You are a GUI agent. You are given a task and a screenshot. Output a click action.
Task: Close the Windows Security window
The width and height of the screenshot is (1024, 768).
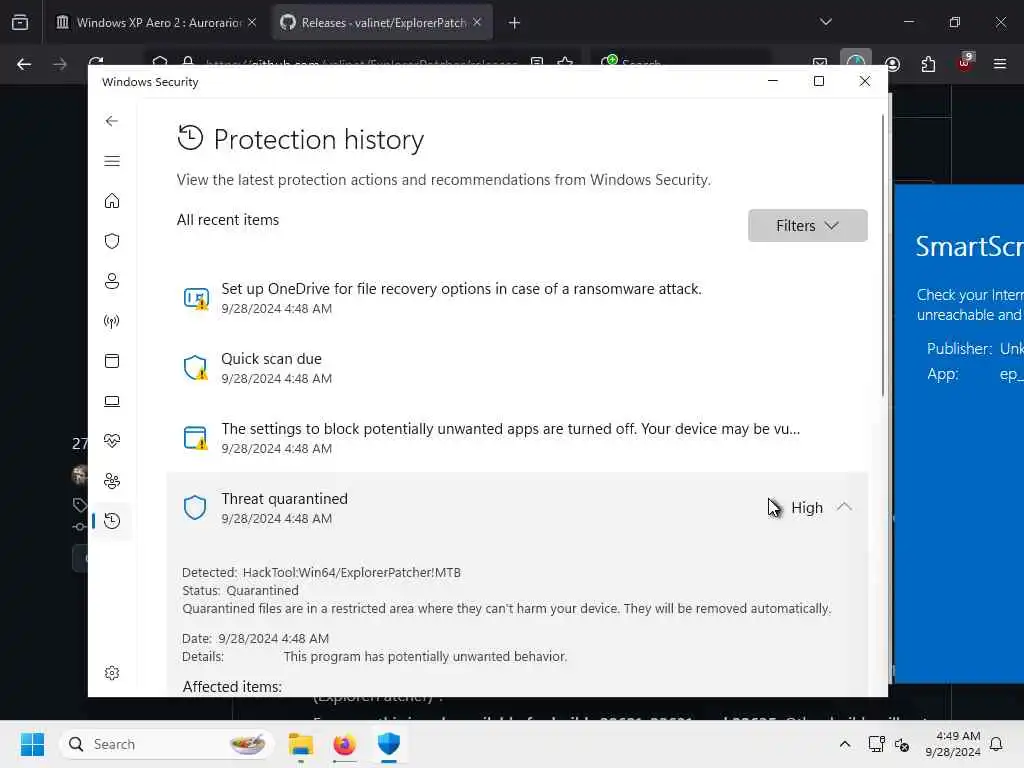(865, 81)
